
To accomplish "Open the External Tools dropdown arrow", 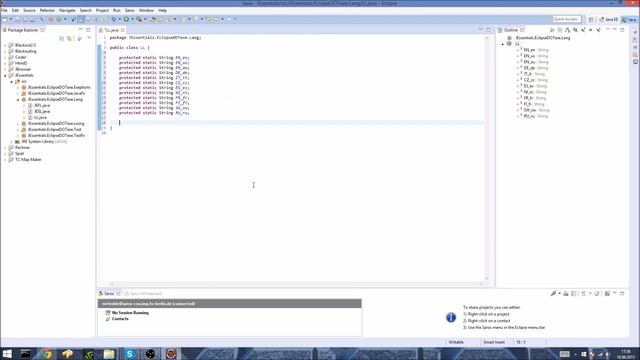I will coord(145,19).
